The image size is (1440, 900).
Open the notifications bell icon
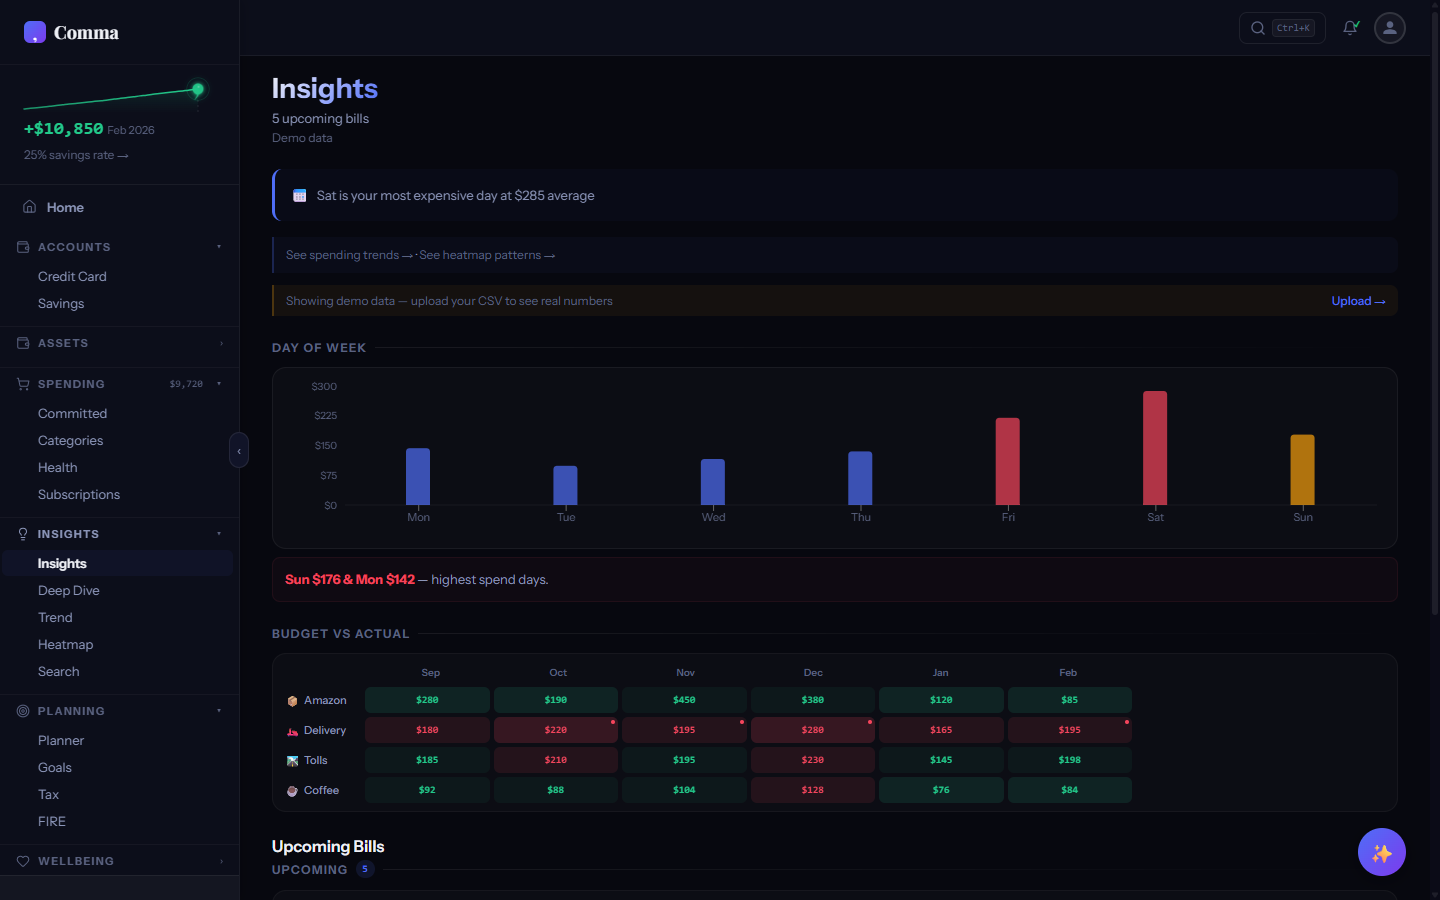click(1350, 28)
